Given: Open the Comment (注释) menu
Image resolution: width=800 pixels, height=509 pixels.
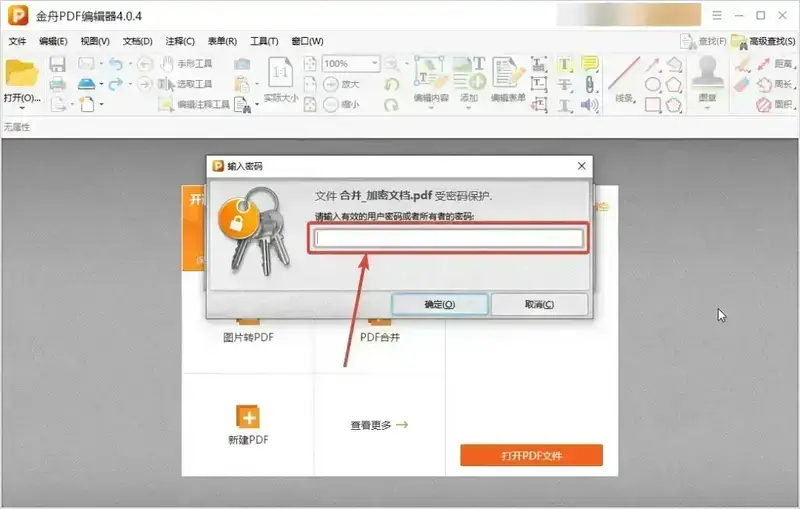Looking at the screenshot, I should [180, 41].
